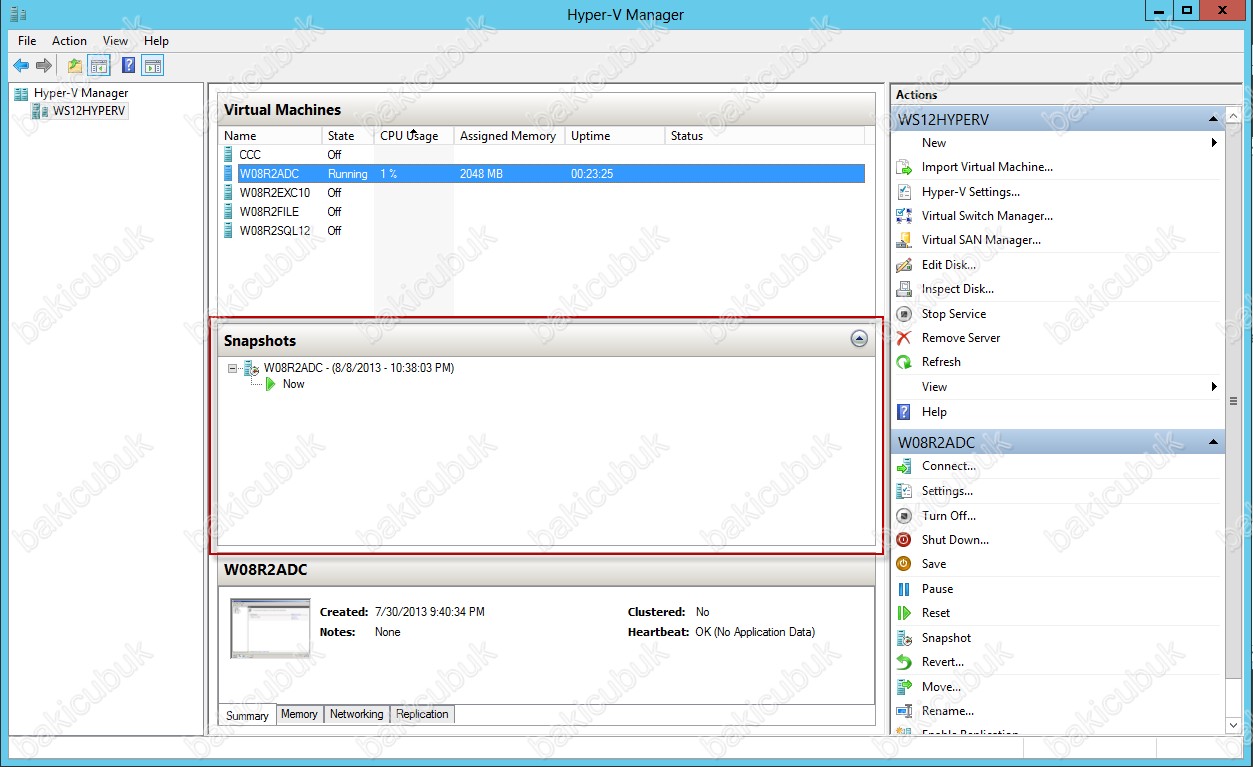Image resolution: width=1253 pixels, height=767 pixels.
Task: Click the Stop Service icon
Action: click(904, 314)
